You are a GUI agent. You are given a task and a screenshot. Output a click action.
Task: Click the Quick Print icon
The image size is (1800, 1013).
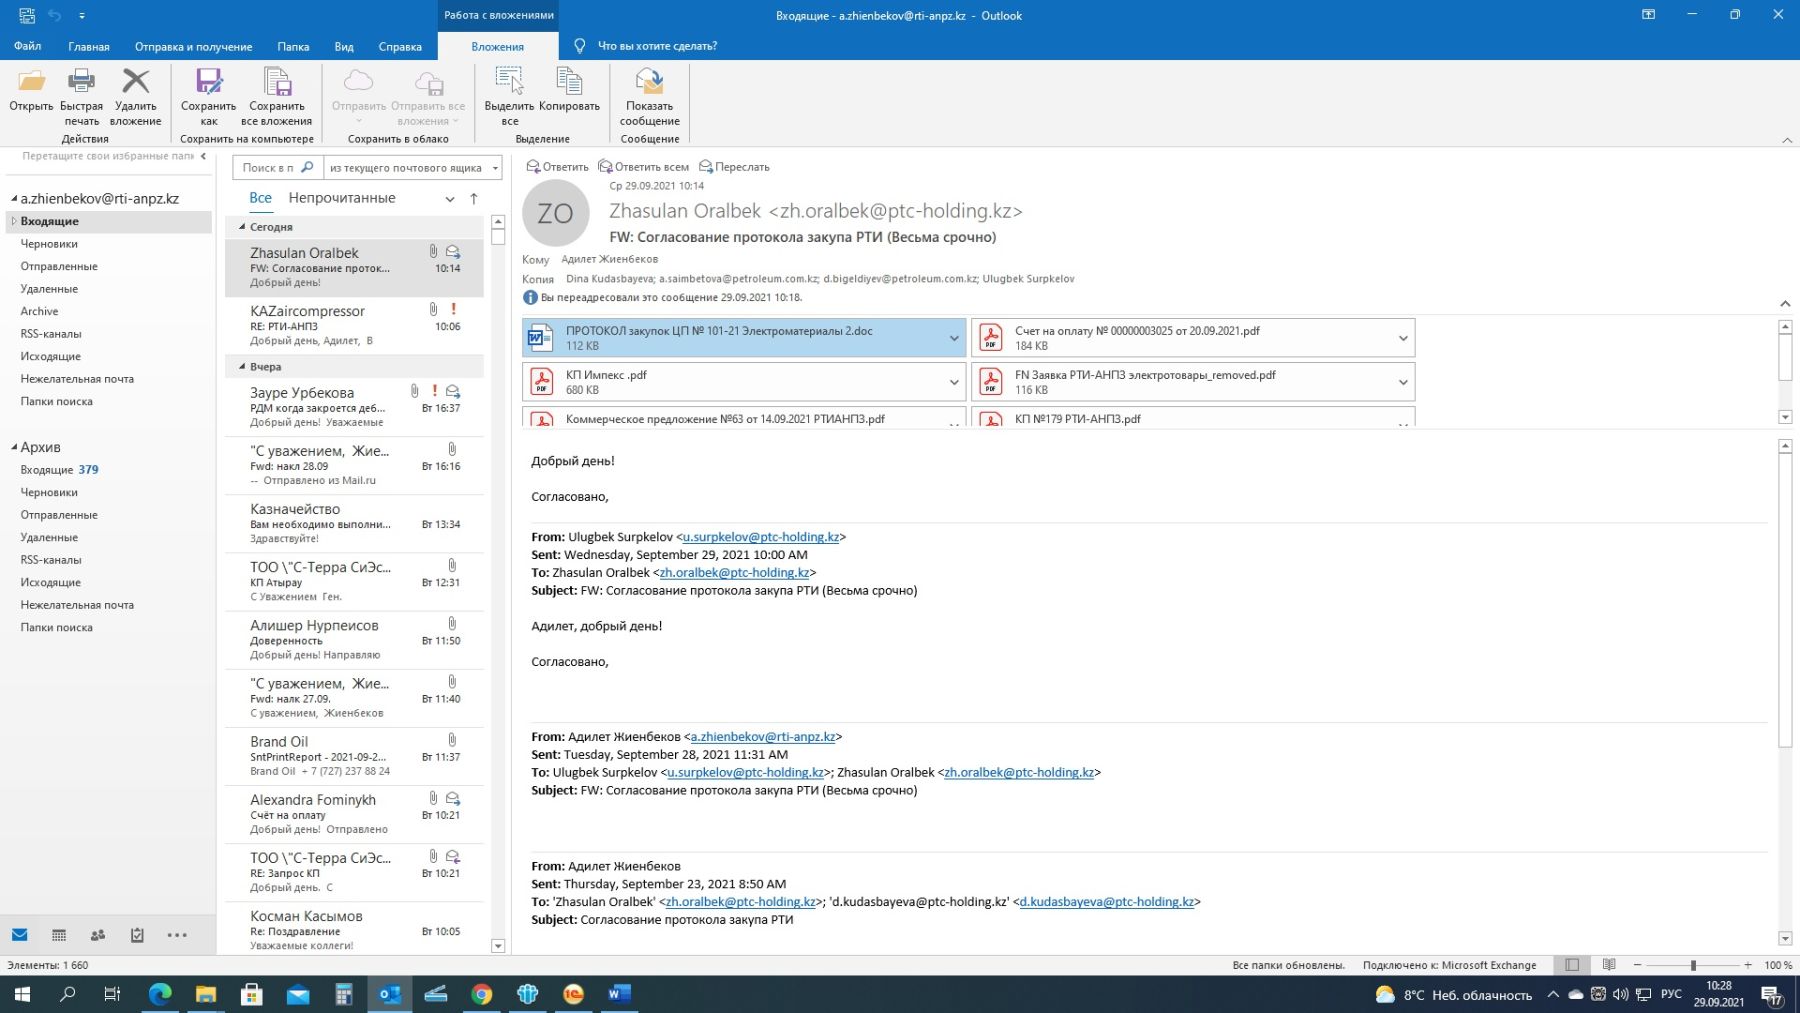coord(81,83)
